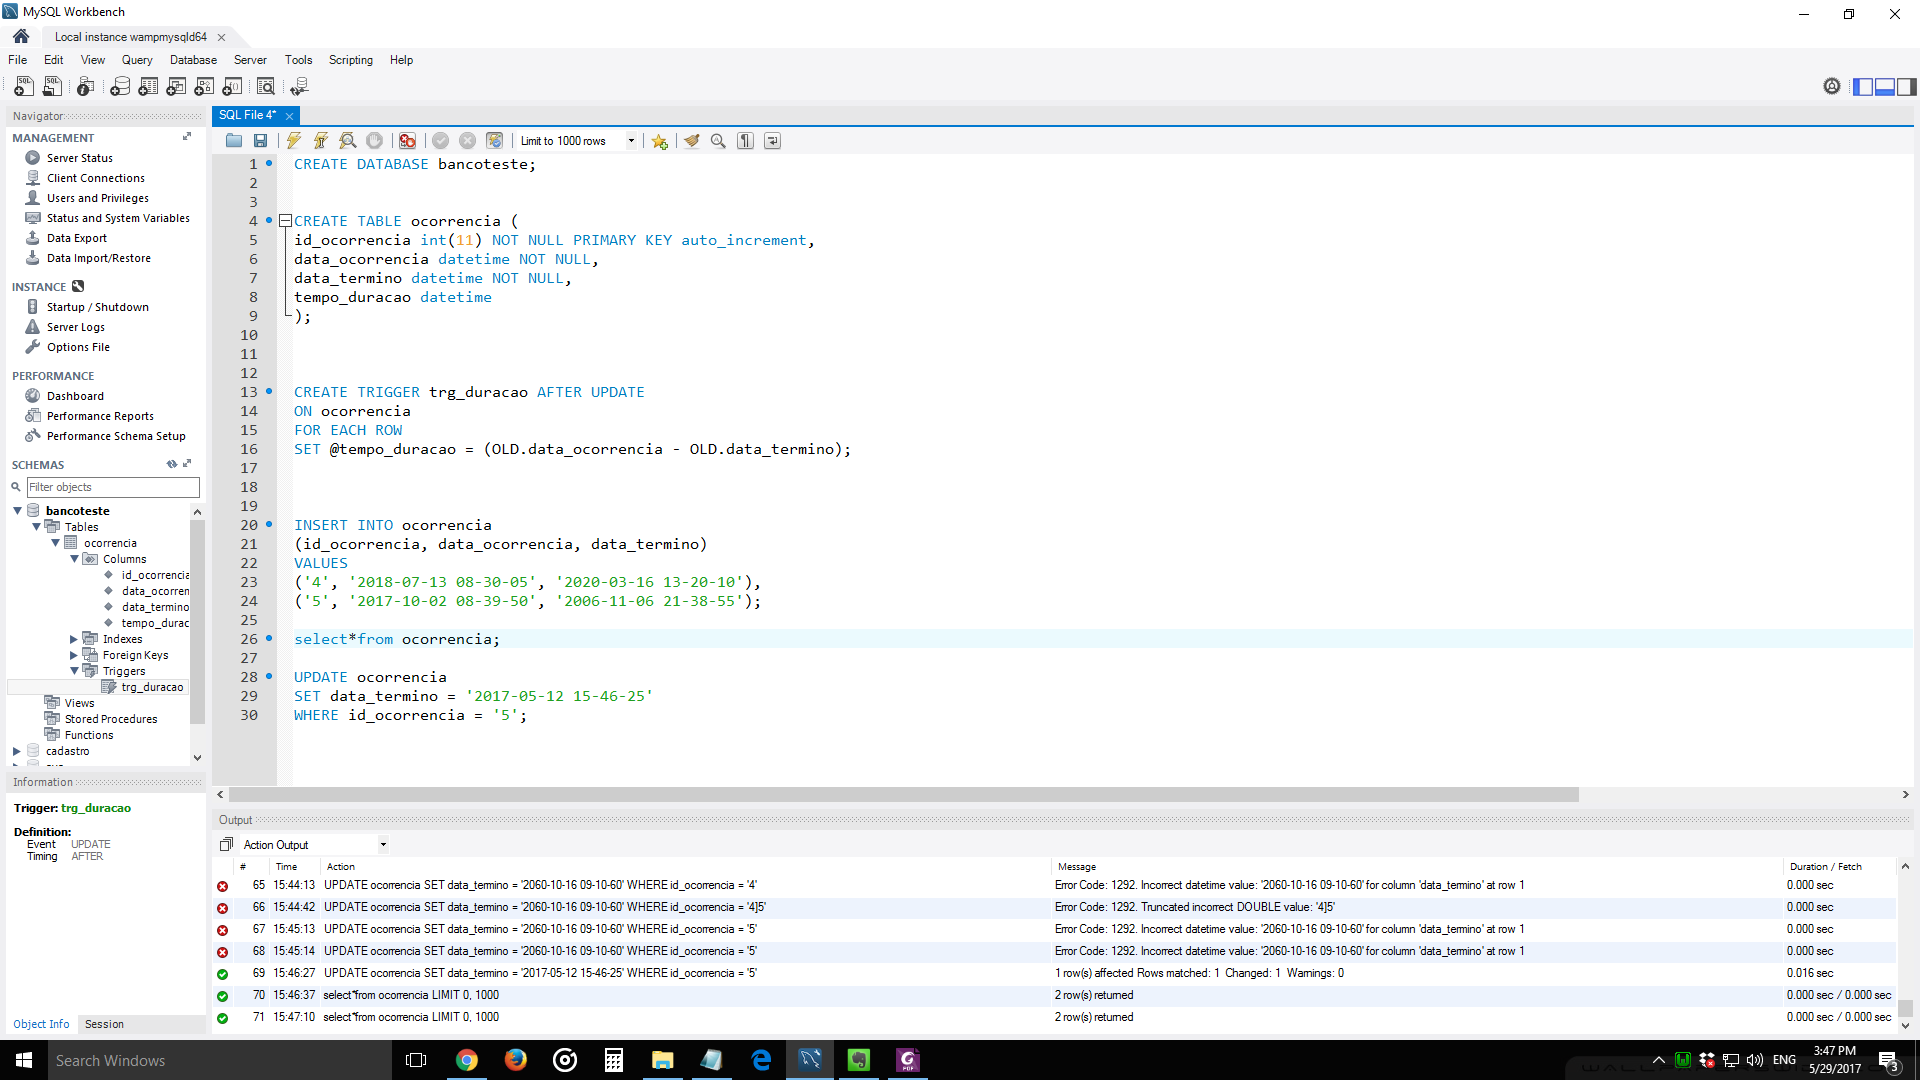
Task: Run EXPLAIN on the statement under cursor
Action: 348,141
